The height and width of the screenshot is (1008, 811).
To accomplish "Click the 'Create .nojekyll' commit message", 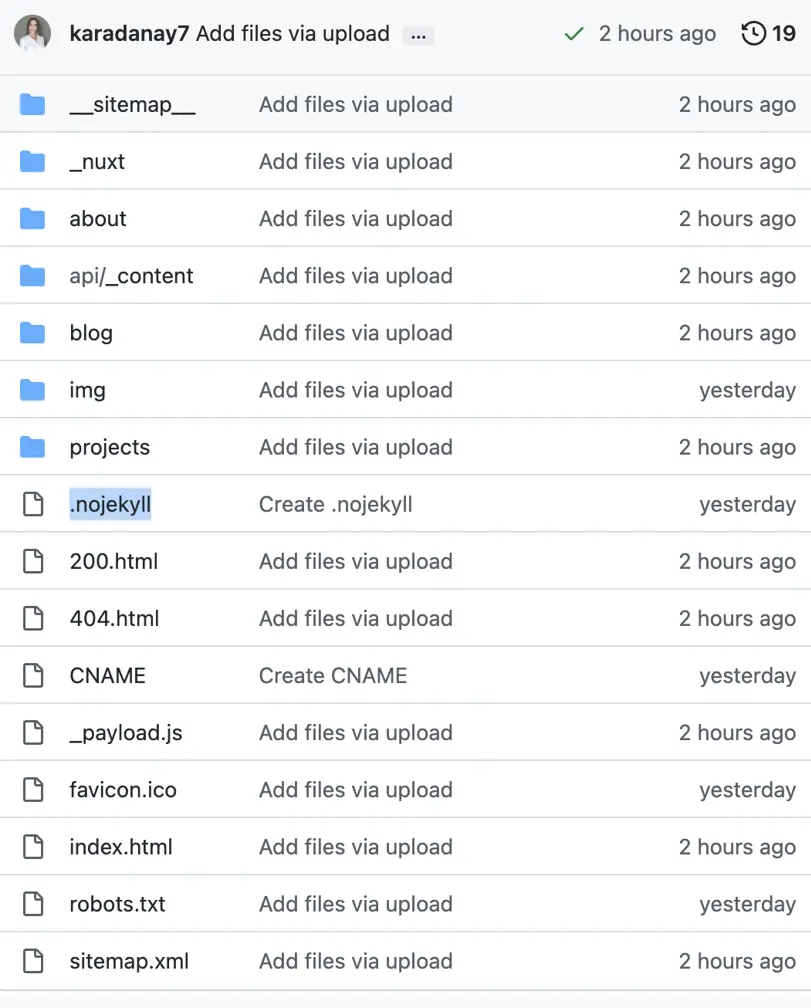I will click(337, 504).
